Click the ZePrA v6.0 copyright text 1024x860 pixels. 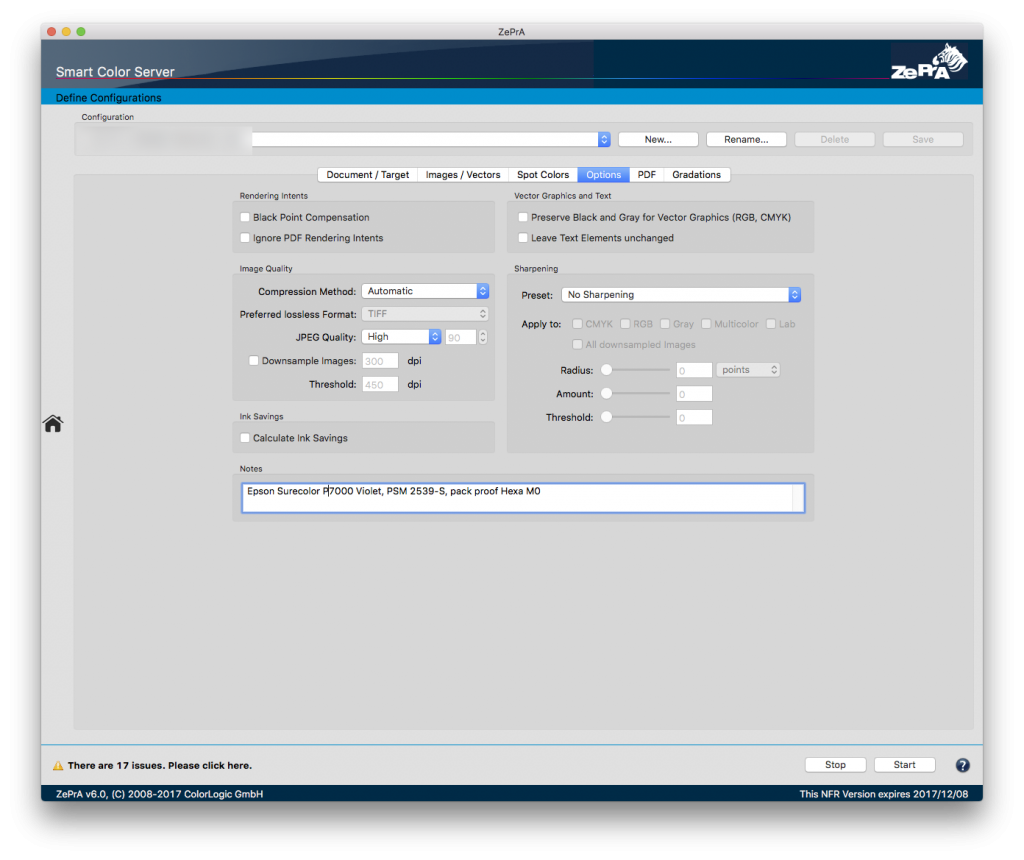pyautogui.click(x=159, y=794)
